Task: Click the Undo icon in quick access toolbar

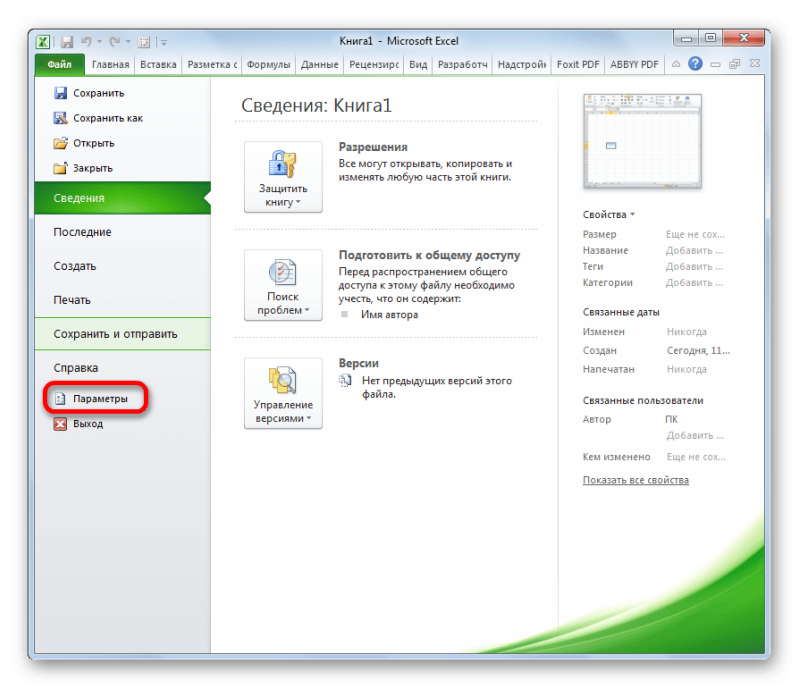Action: click(x=86, y=41)
